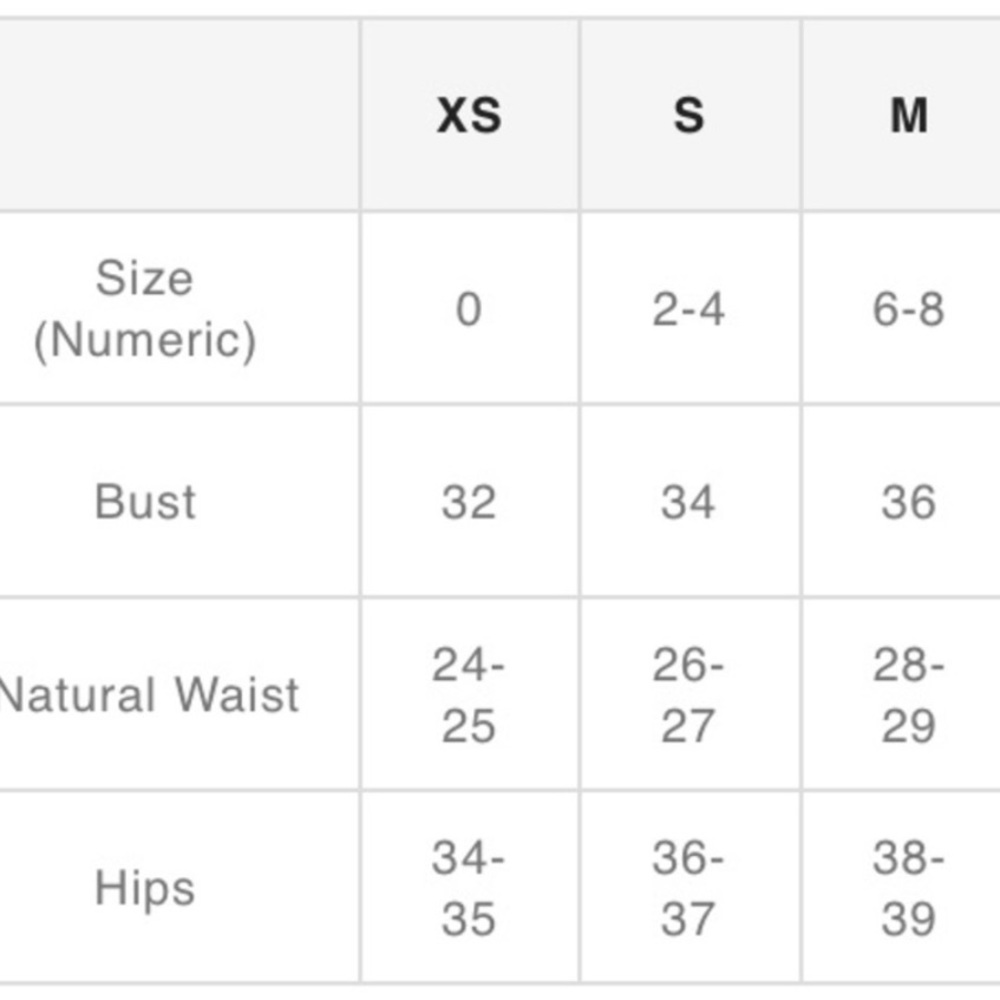1000x1000 pixels.
Task: Click the numeric size 0 cell
Action: pos(469,309)
